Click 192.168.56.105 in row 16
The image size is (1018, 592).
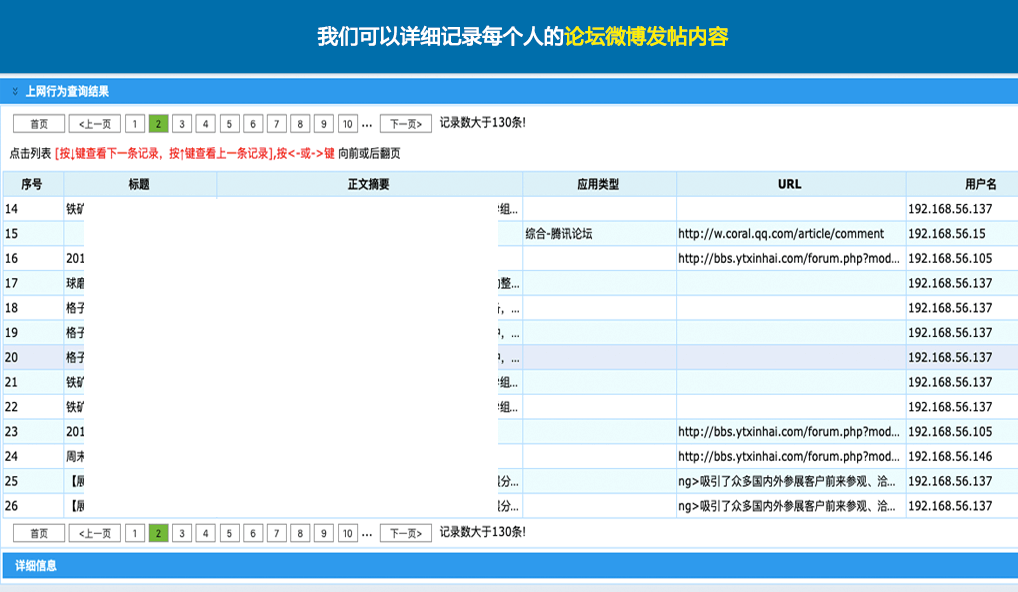click(x=950, y=258)
